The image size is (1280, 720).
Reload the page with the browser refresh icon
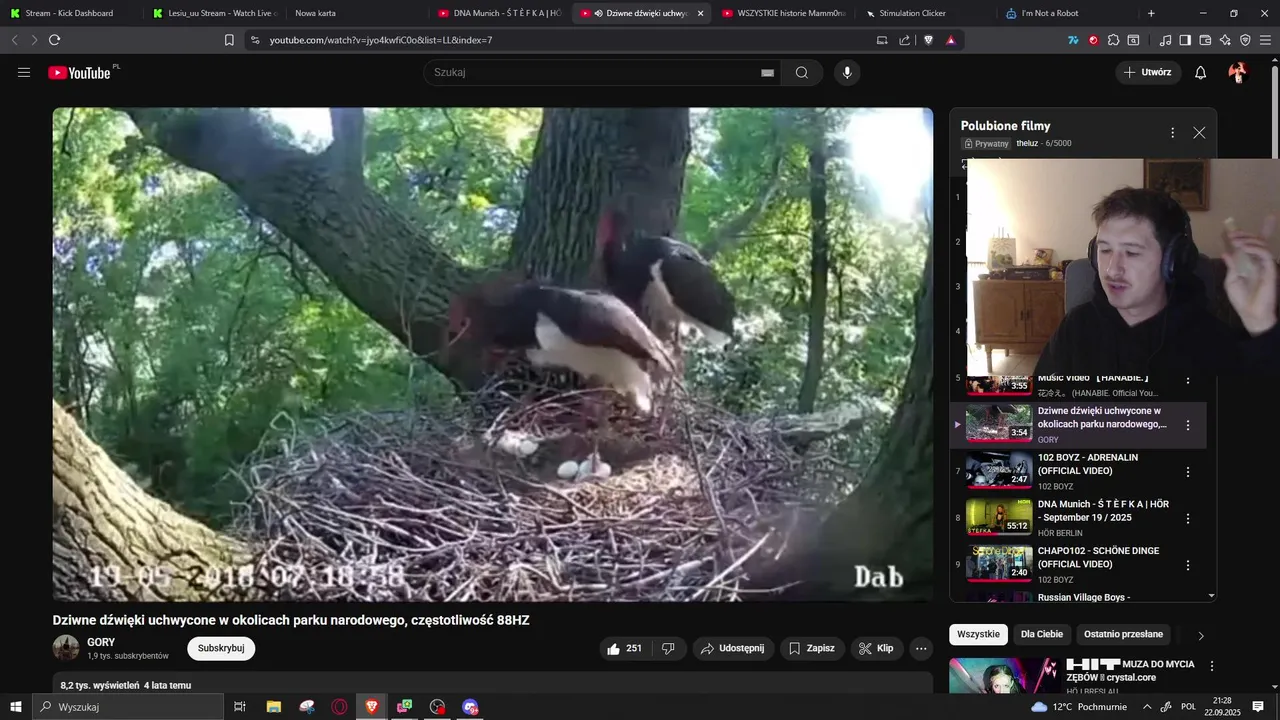54,40
